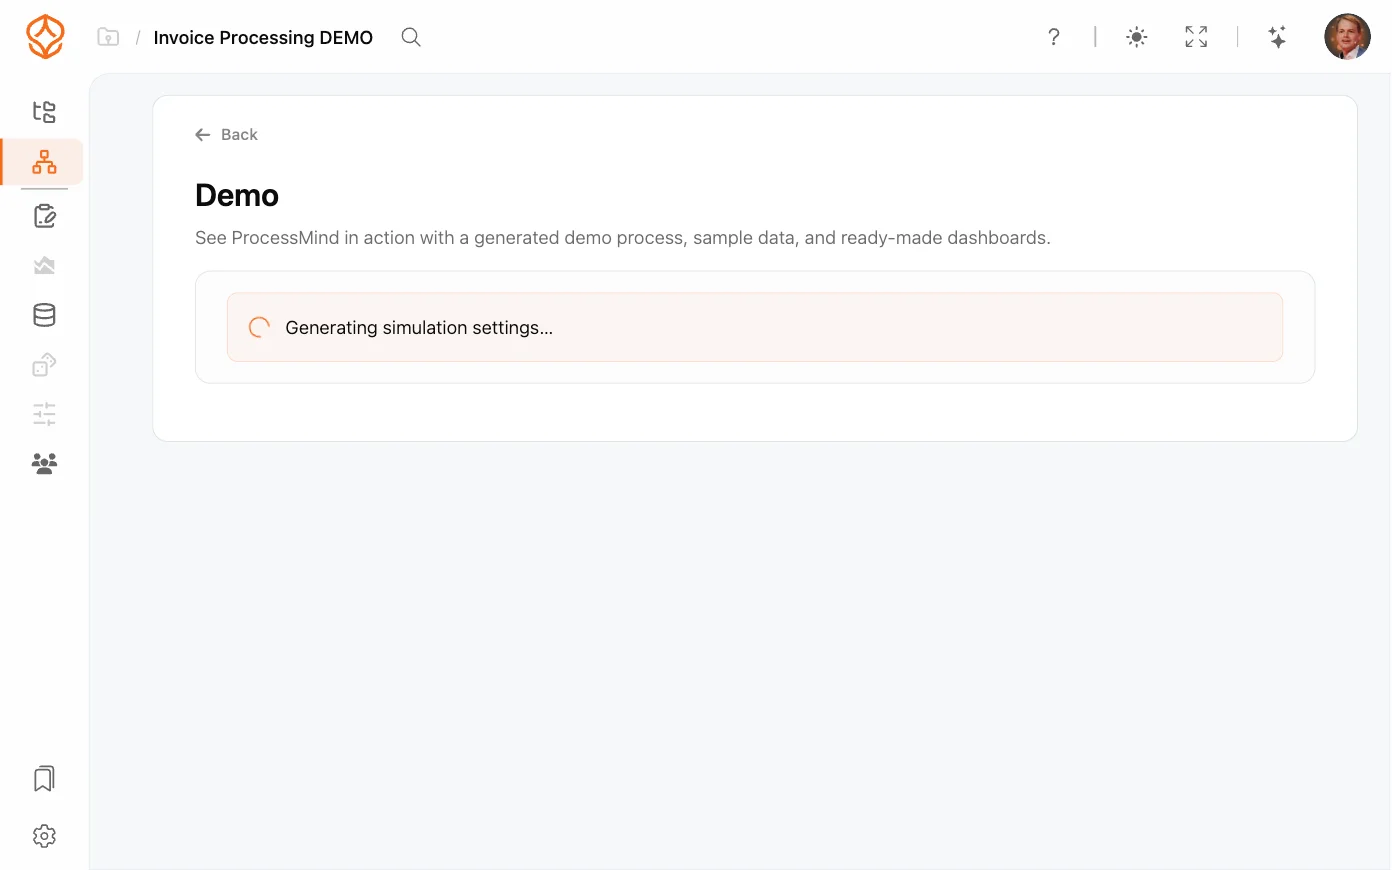Open the user profile avatar
The height and width of the screenshot is (870, 1392).
pyautogui.click(x=1347, y=37)
